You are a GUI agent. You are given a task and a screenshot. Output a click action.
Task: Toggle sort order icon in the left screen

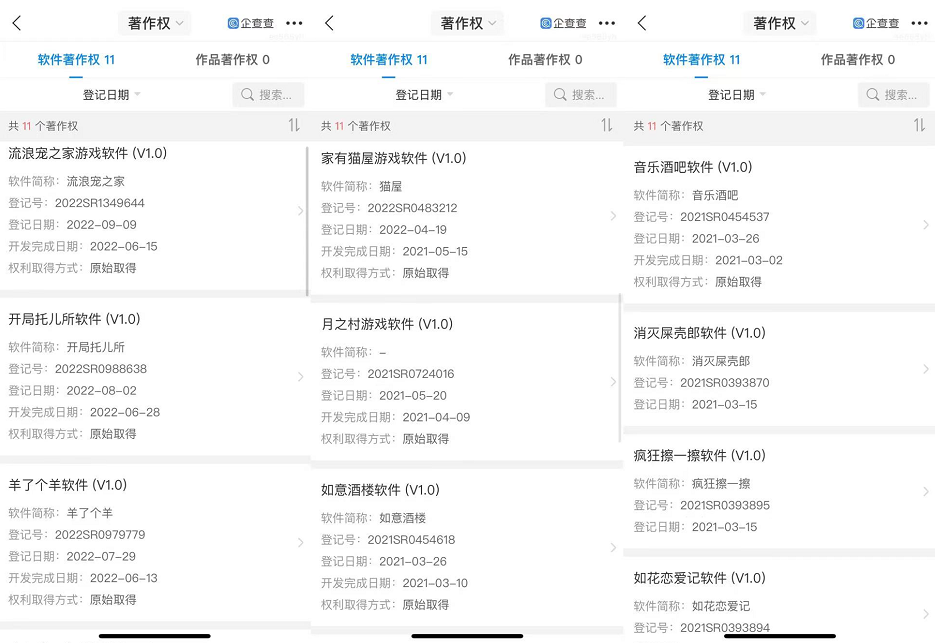point(294,125)
